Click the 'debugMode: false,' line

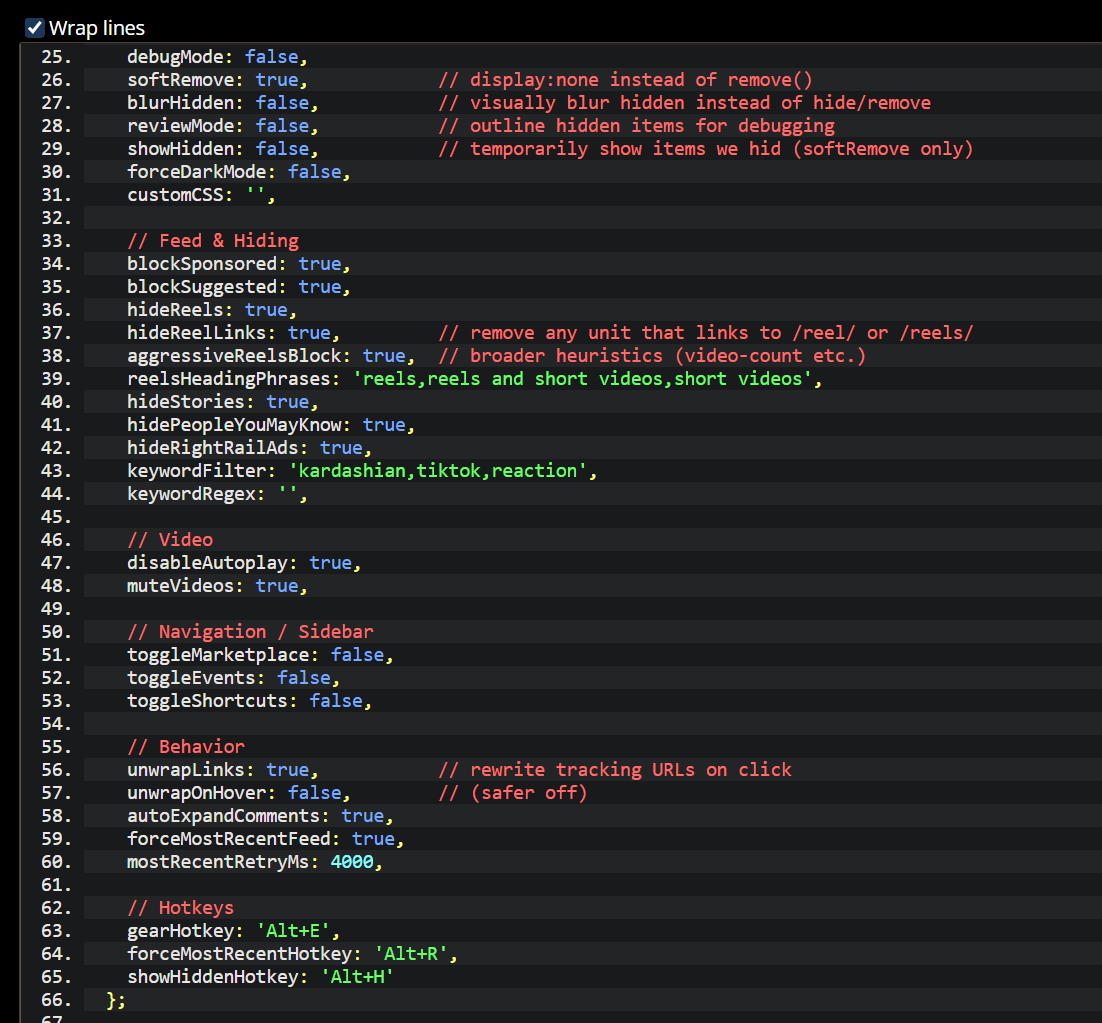pyautogui.click(x=217, y=57)
